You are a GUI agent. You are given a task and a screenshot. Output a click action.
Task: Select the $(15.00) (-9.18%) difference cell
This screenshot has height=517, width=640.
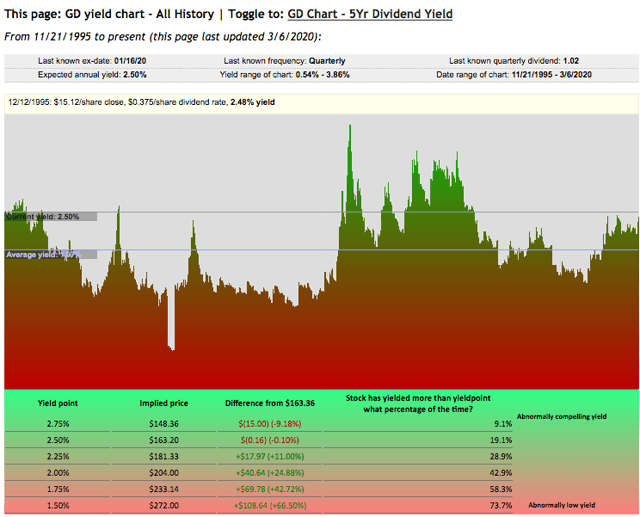click(270, 424)
